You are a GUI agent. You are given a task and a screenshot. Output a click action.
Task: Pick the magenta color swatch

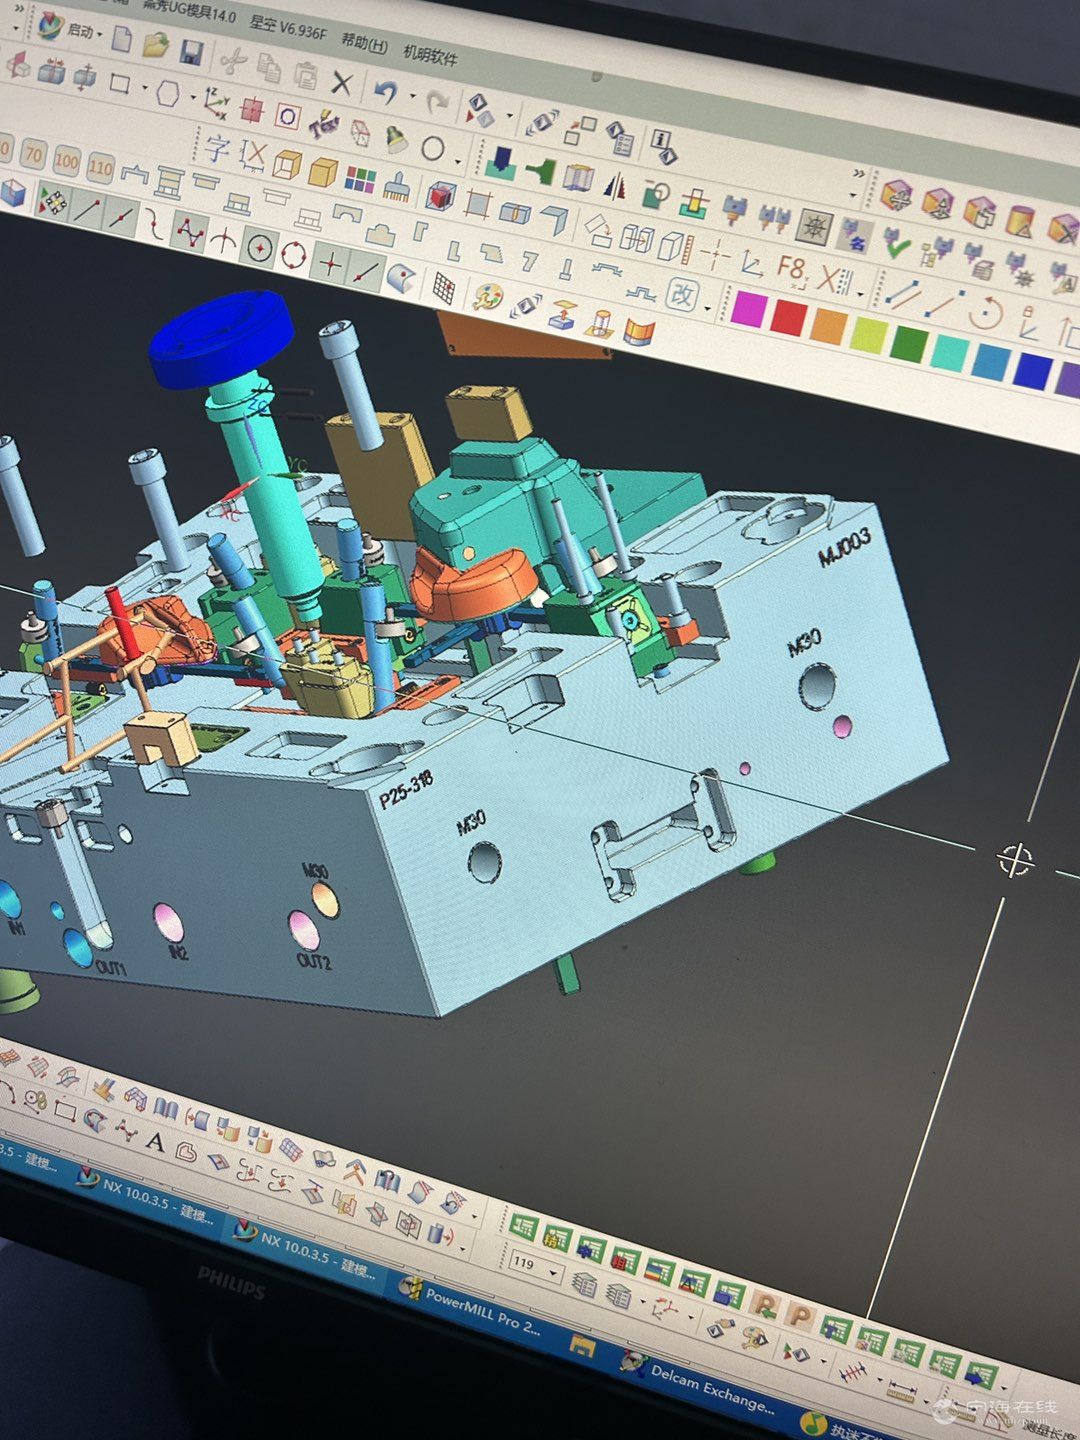point(749,308)
